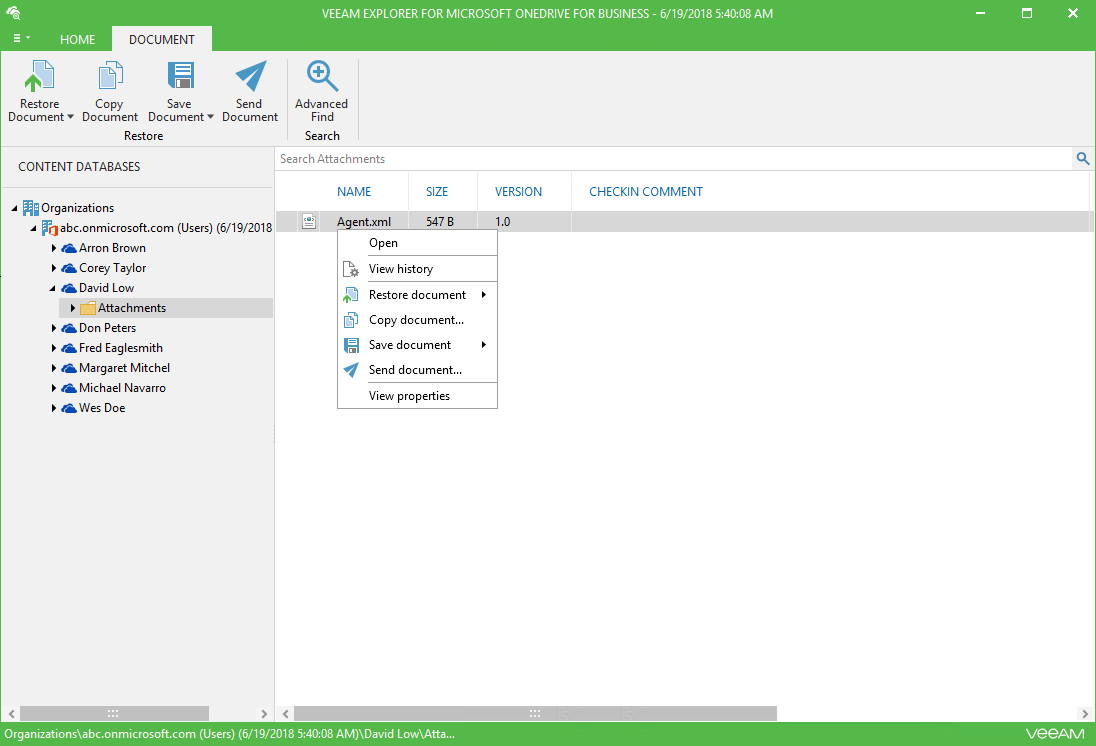Viewport: 1096px width, 746px height.
Task: Click the Send Document paper-plane icon
Action: (250, 76)
